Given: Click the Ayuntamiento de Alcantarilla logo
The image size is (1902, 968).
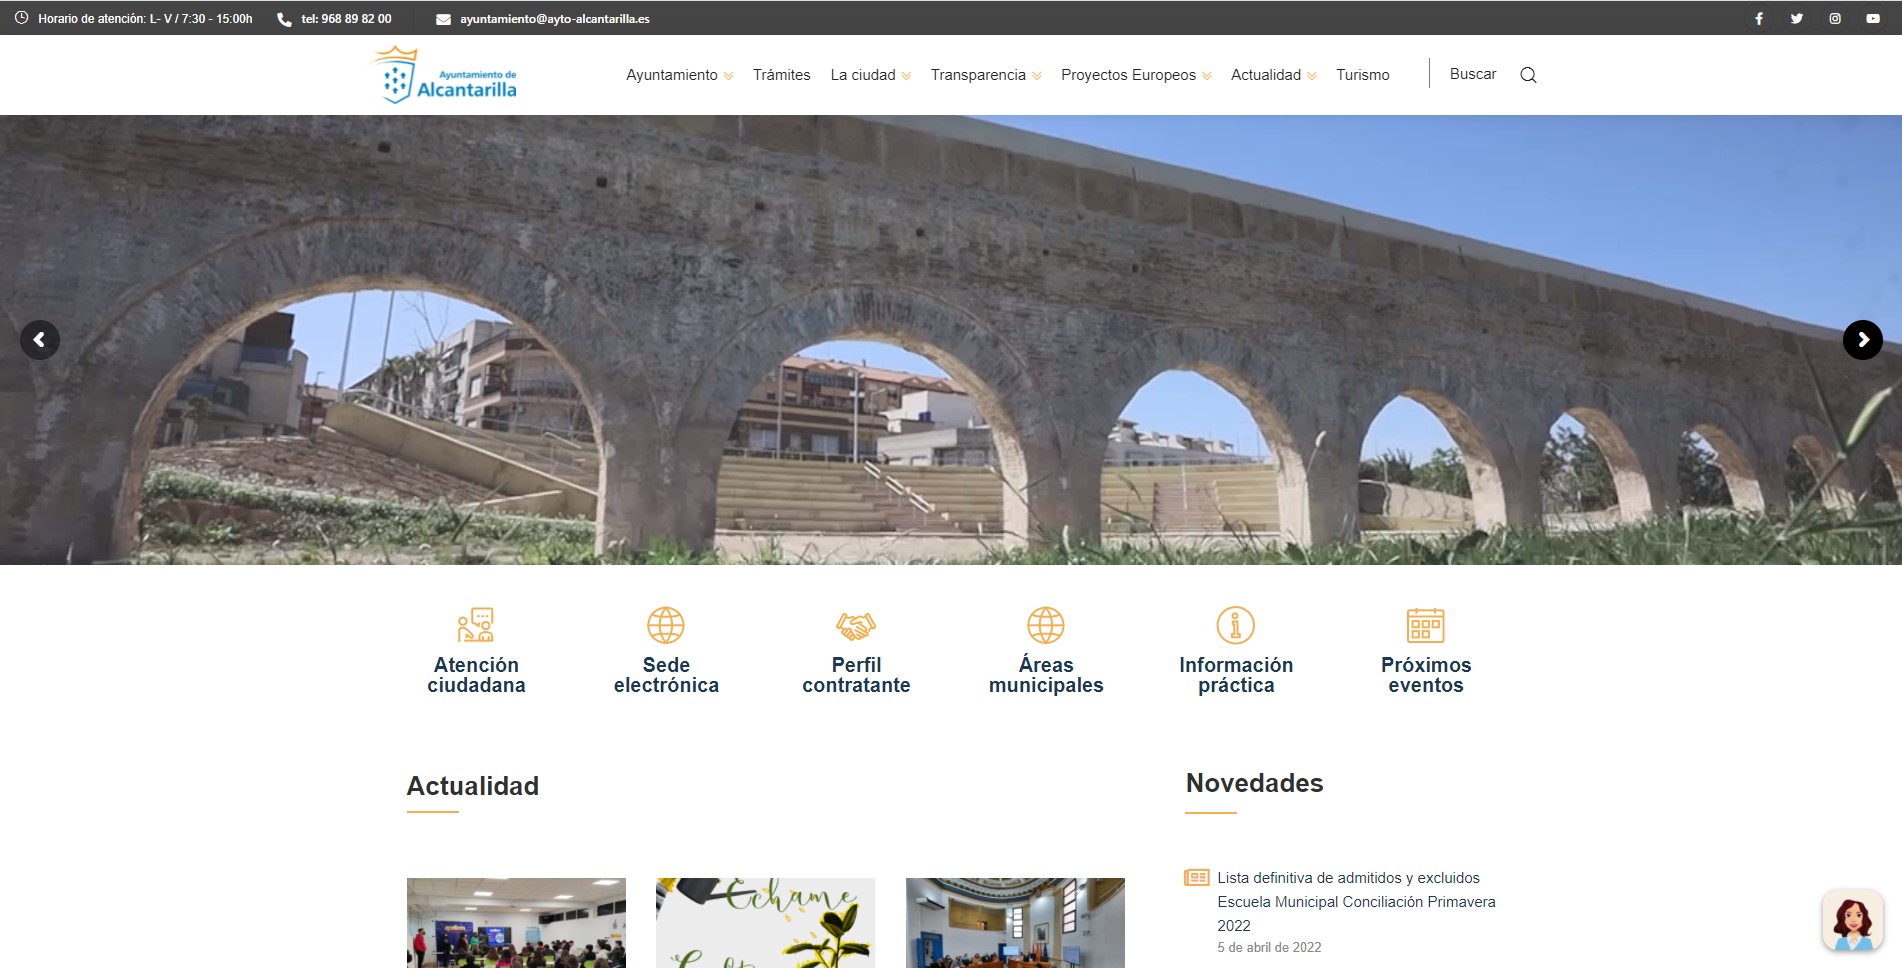Looking at the screenshot, I should [446, 76].
